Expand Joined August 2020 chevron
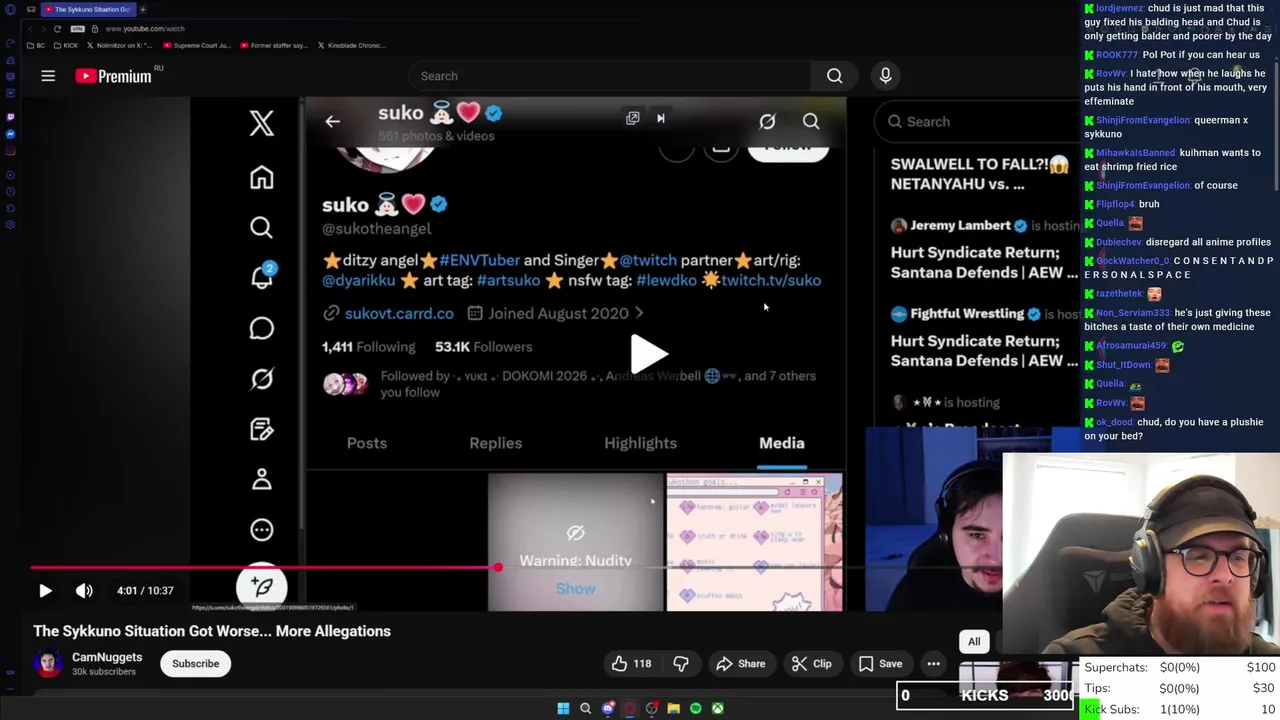This screenshot has height=720, width=1280. tap(640, 313)
